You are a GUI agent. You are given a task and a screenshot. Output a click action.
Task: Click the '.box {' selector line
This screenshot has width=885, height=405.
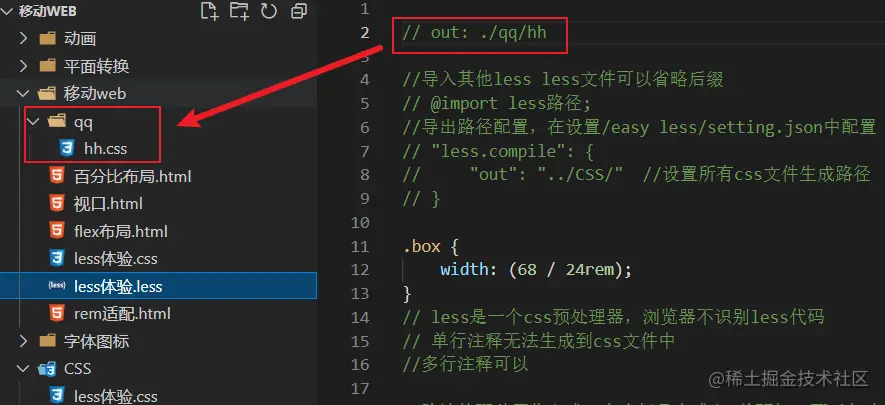431,246
